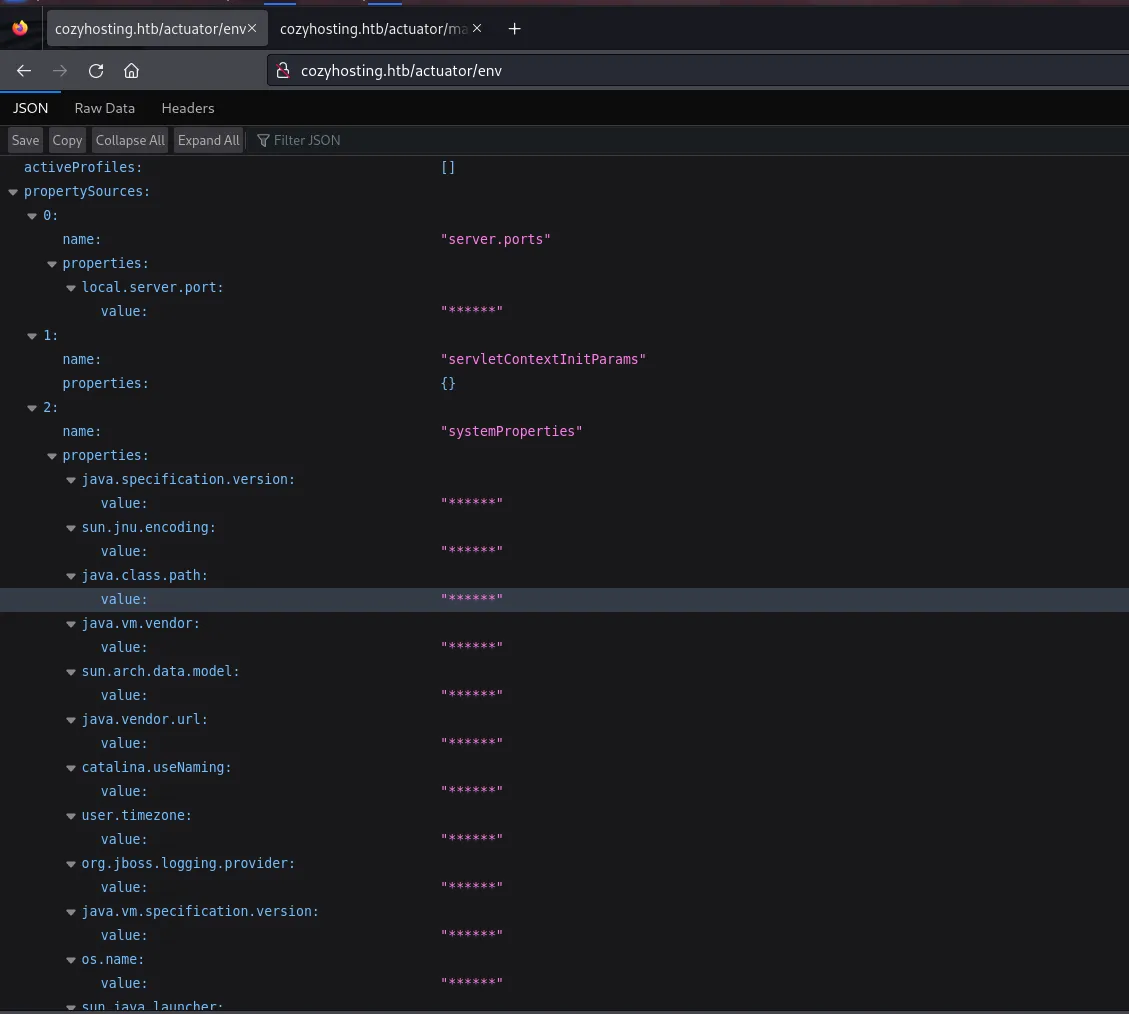Image resolution: width=1129 pixels, height=1014 pixels.
Task: Collapse propertySources item 0
Action: click(x=32, y=216)
